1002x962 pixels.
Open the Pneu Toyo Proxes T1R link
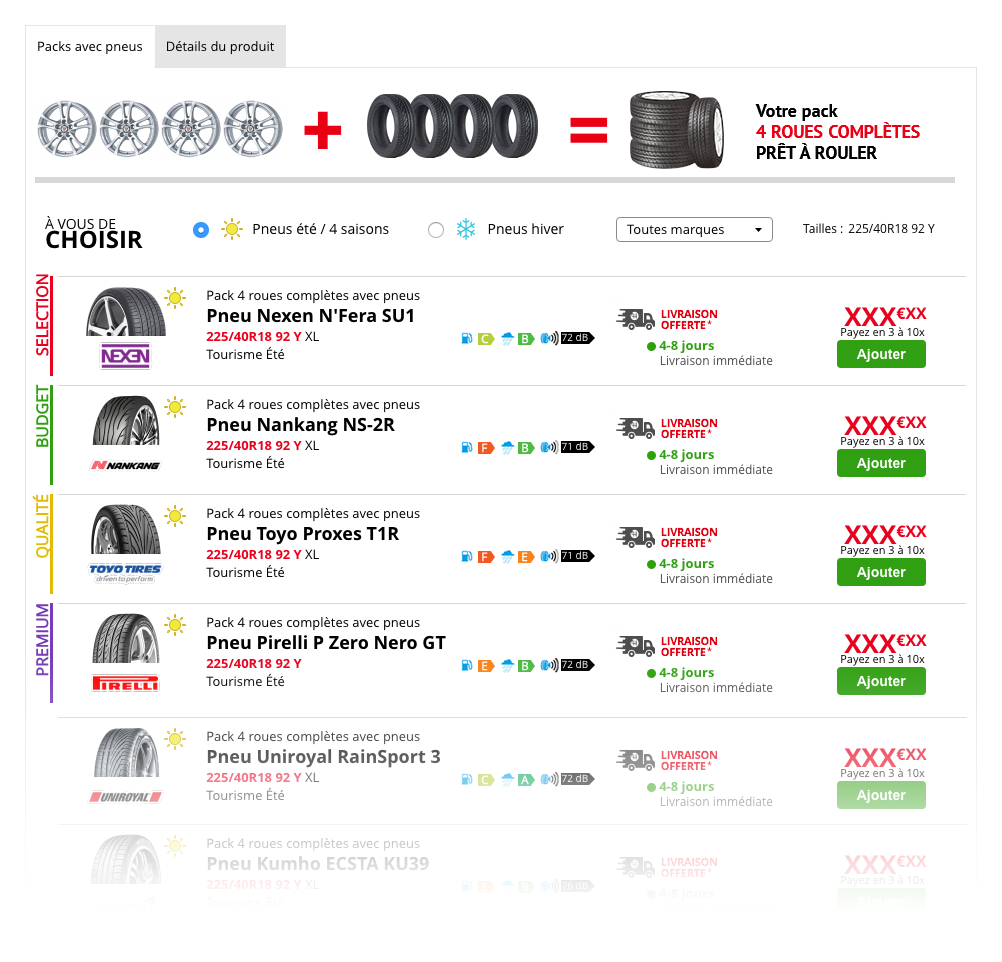pyautogui.click(x=302, y=534)
